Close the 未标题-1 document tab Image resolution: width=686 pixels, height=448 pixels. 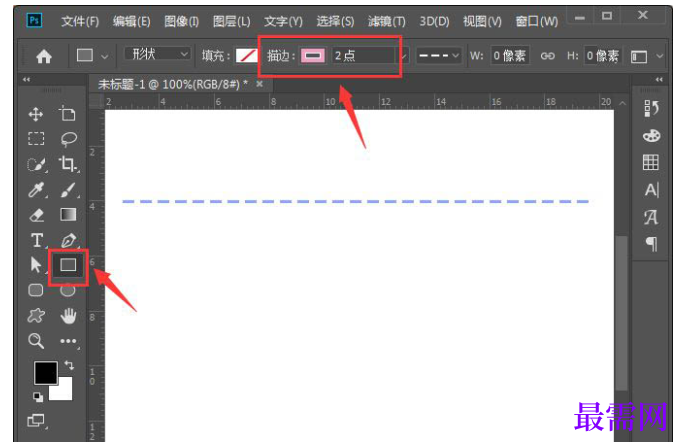point(259,84)
